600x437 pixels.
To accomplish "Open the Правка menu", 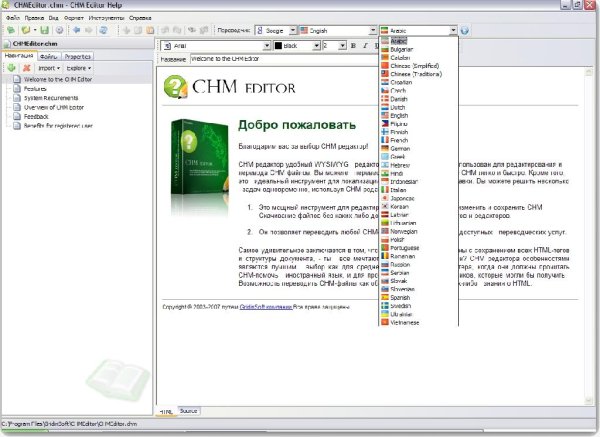I will (34, 18).
